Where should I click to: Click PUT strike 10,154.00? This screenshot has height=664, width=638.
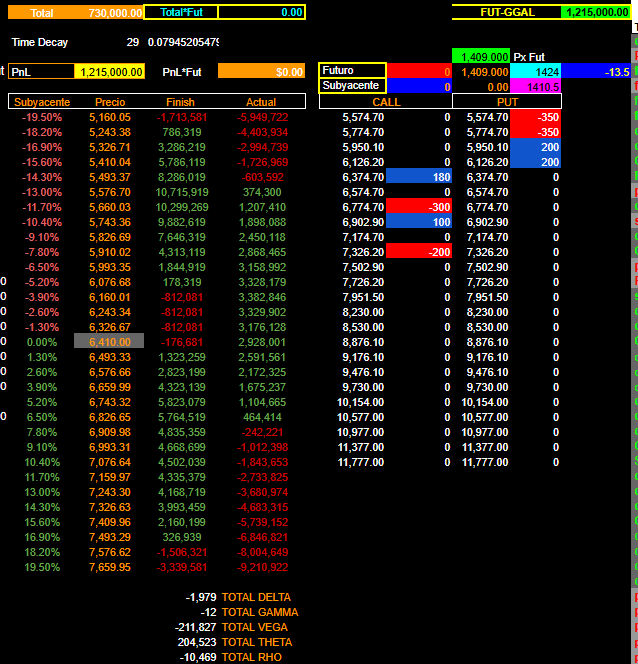485,402
